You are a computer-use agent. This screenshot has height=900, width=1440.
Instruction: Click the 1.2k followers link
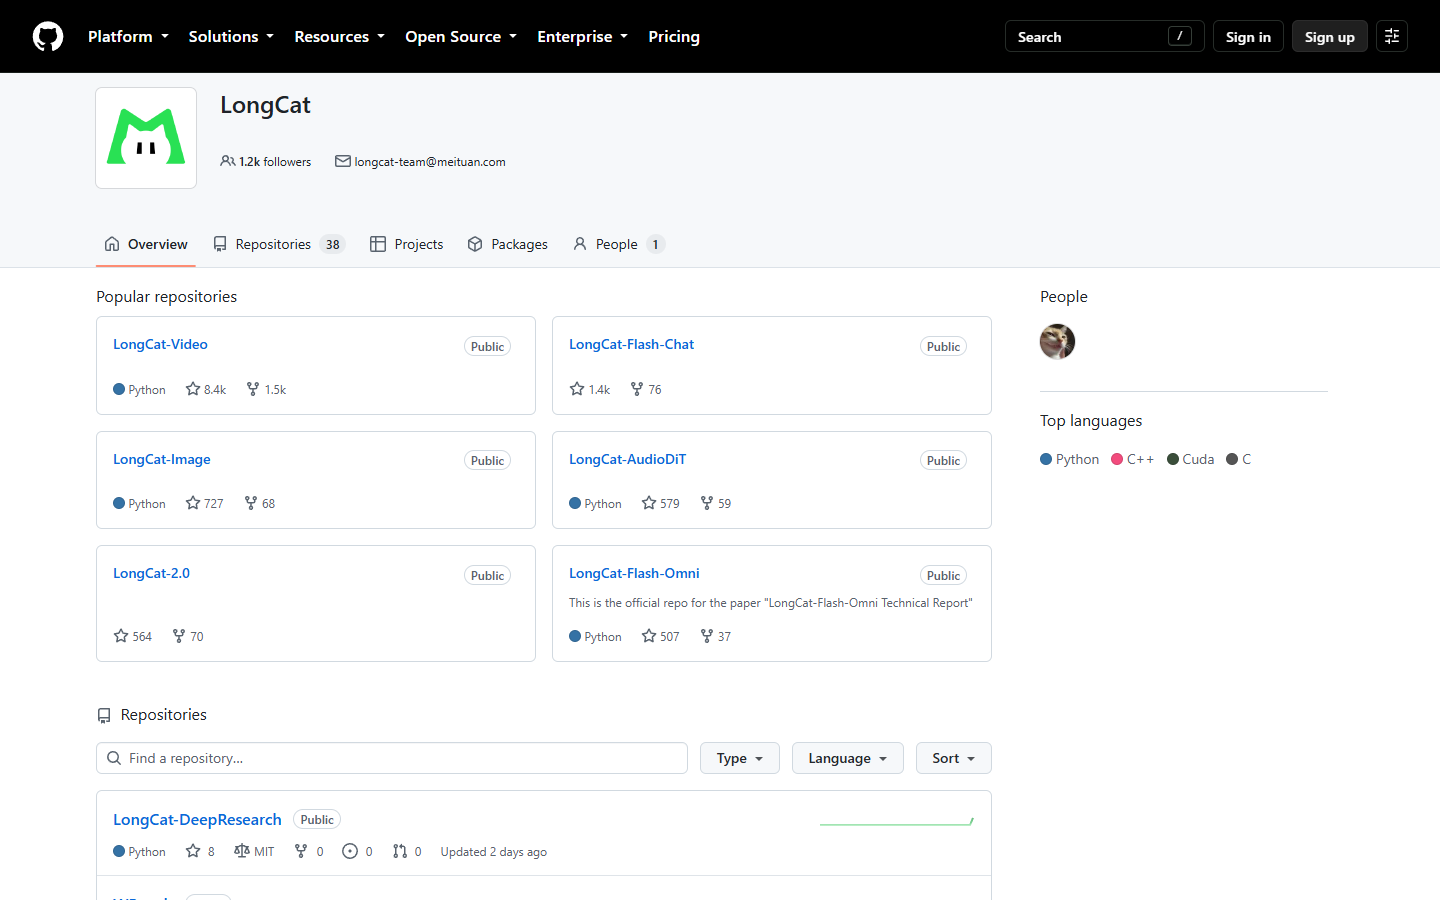click(x=266, y=161)
